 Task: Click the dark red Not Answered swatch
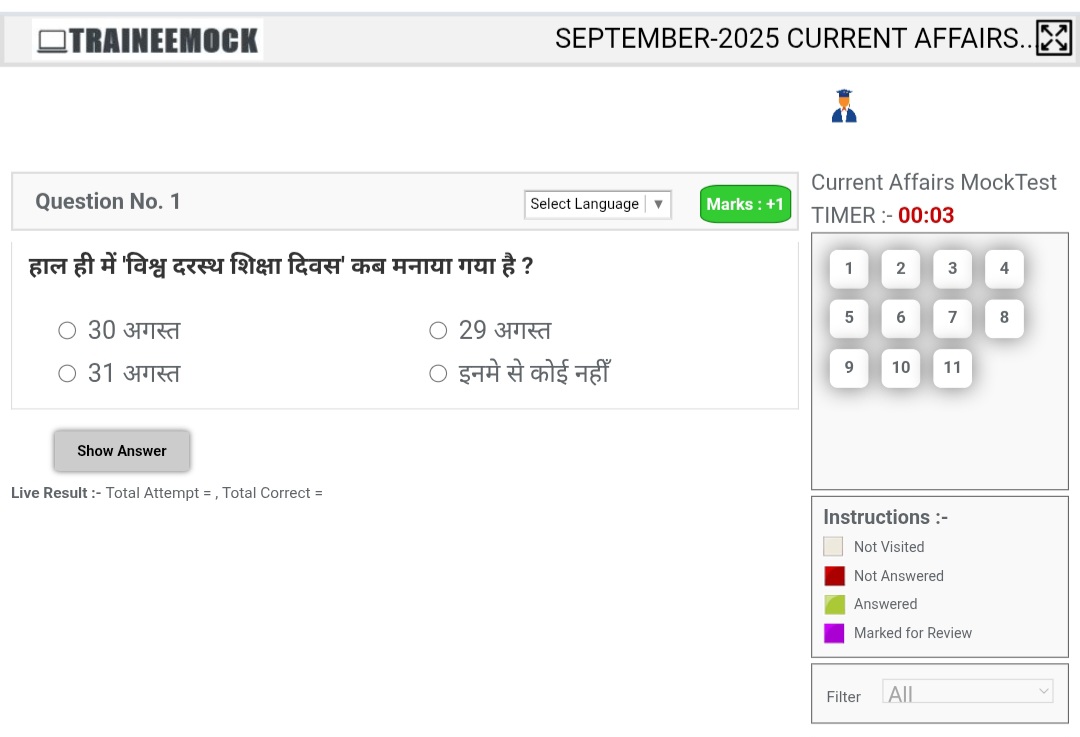pyautogui.click(x=834, y=576)
